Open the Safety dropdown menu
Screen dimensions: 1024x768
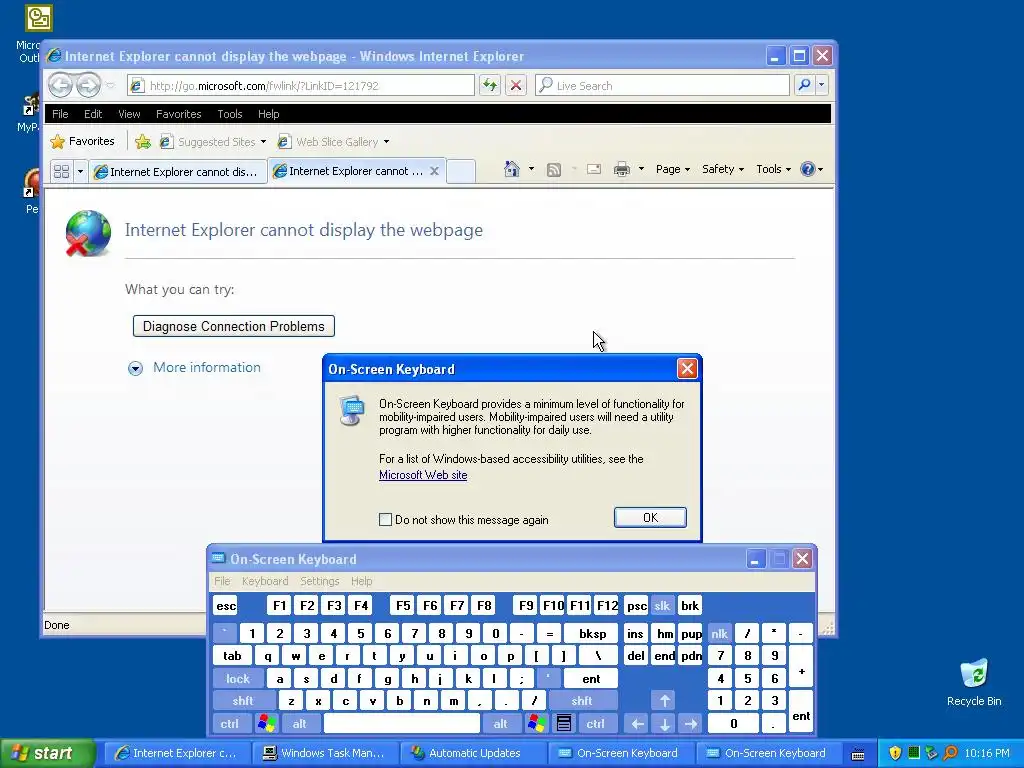[723, 169]
